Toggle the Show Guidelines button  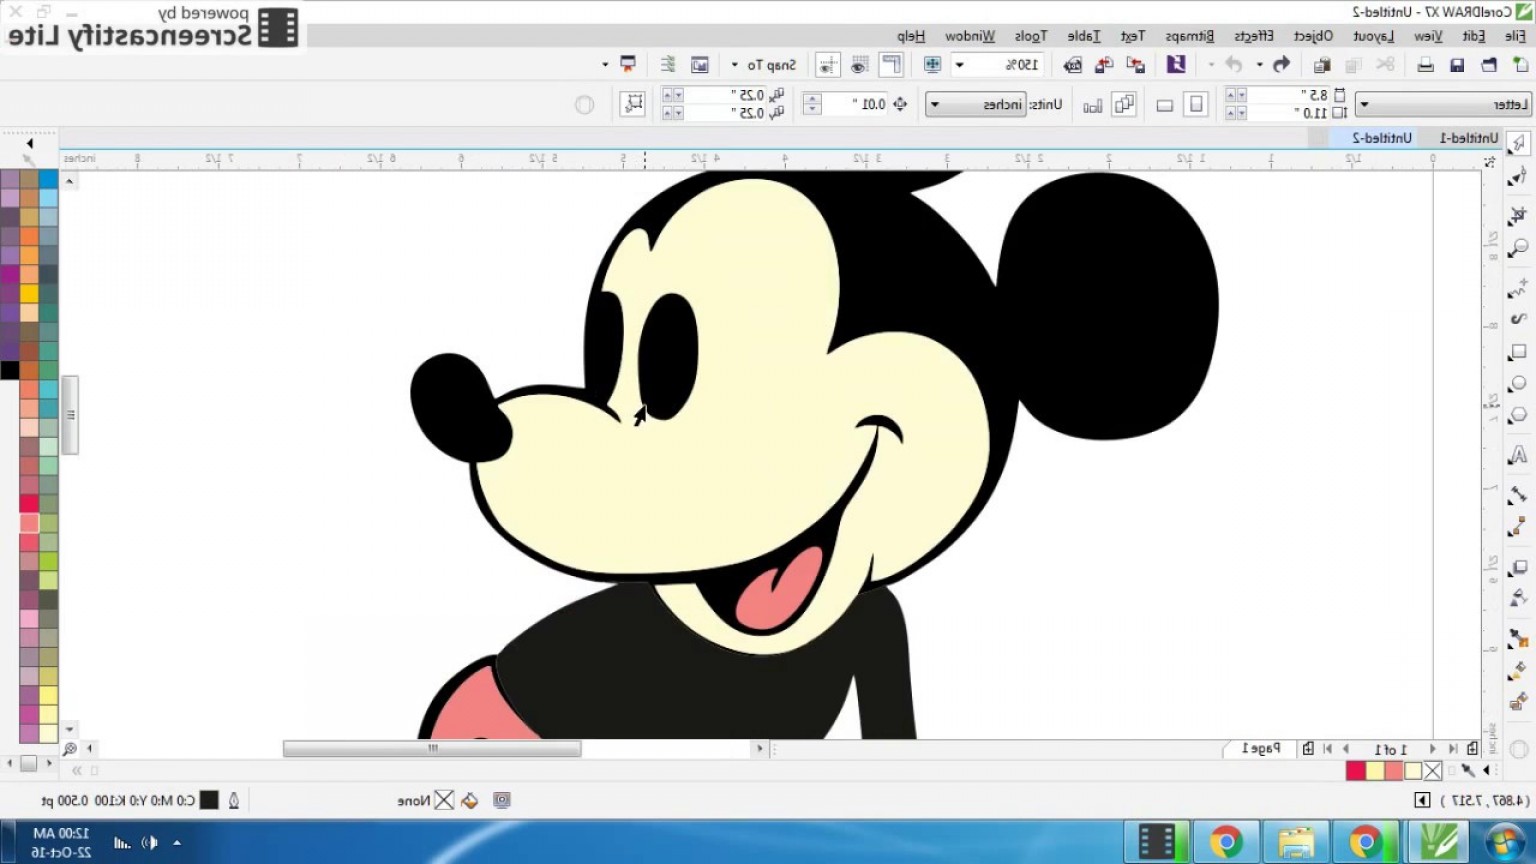click(x=828, y=65)
